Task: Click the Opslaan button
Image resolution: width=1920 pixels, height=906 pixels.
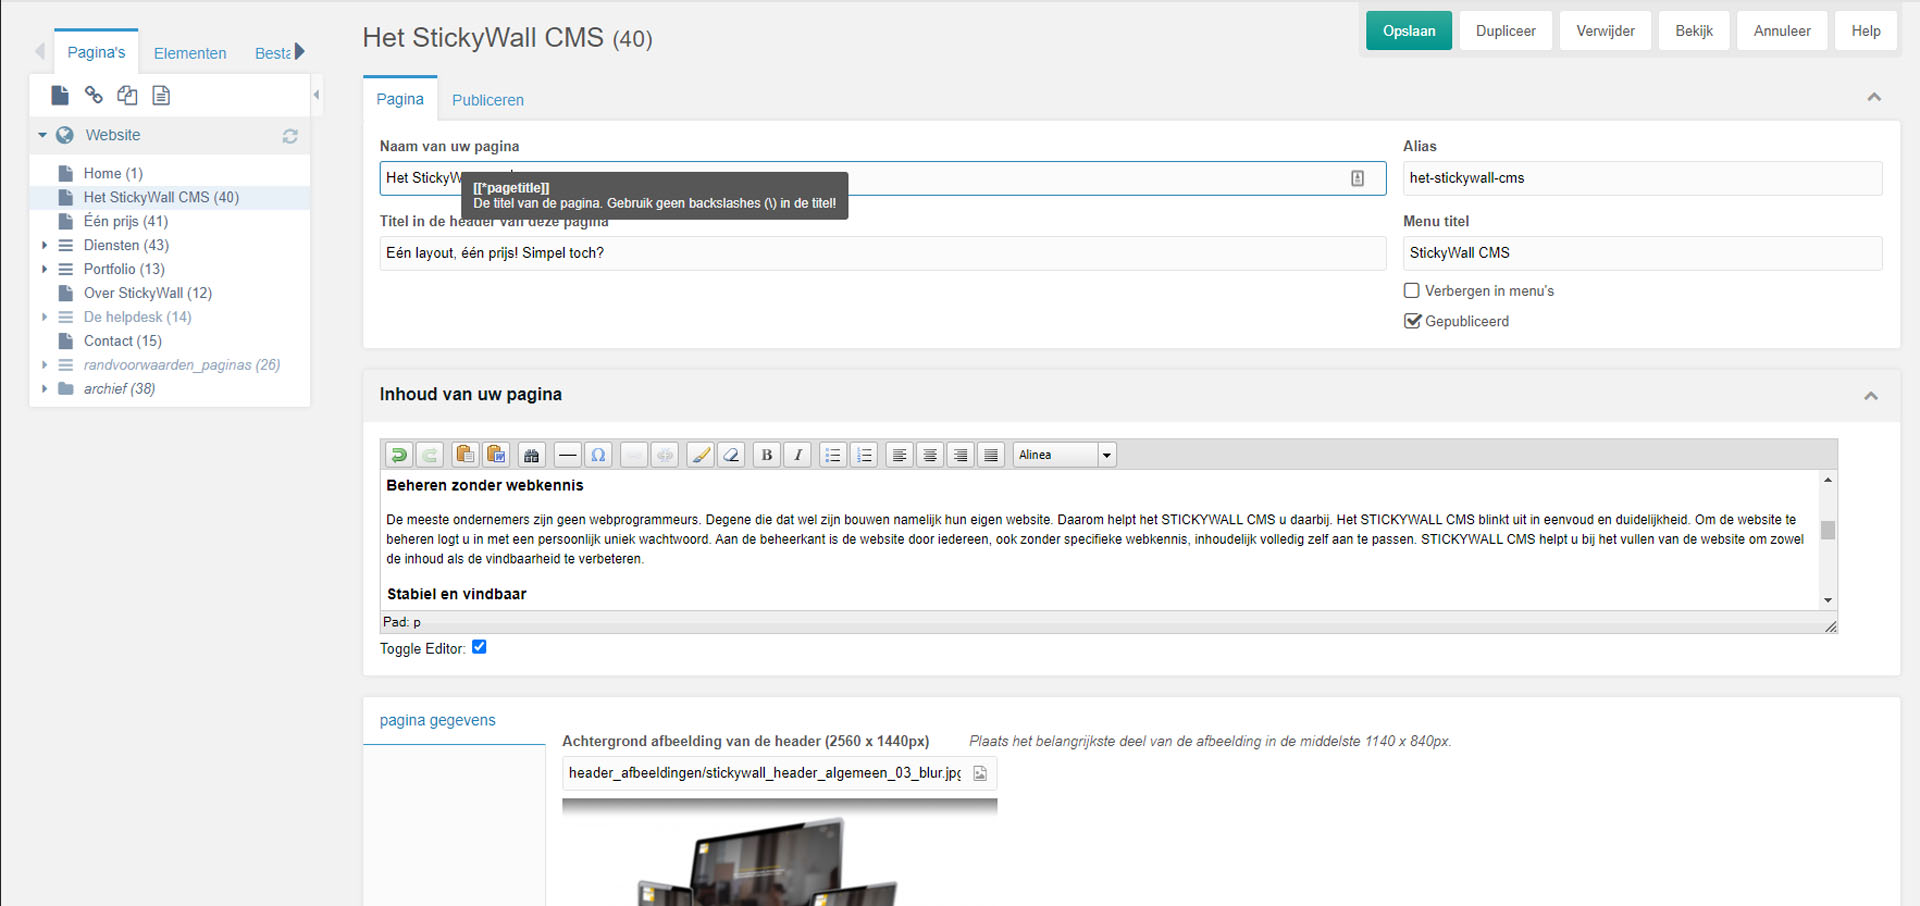Action: pyautogui.click(x=1408, y=31)
